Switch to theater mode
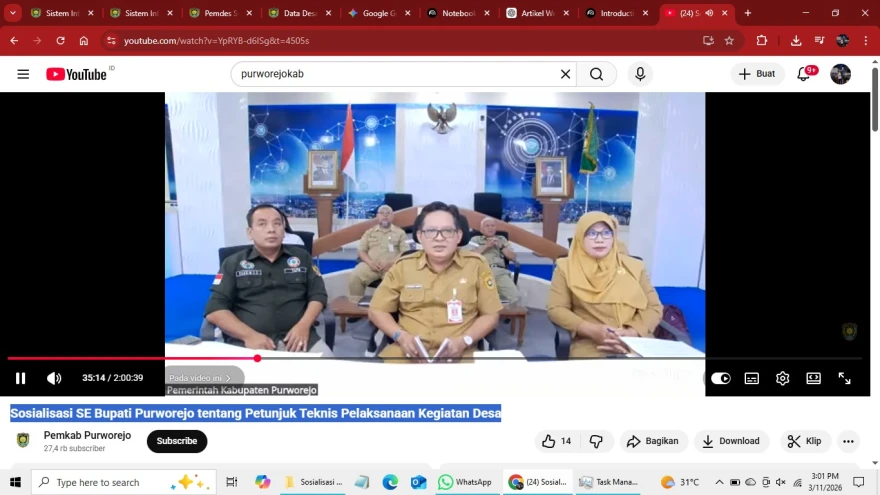Image resolution: width=880 pixels, height=495 pixels. tap(813, 378)
